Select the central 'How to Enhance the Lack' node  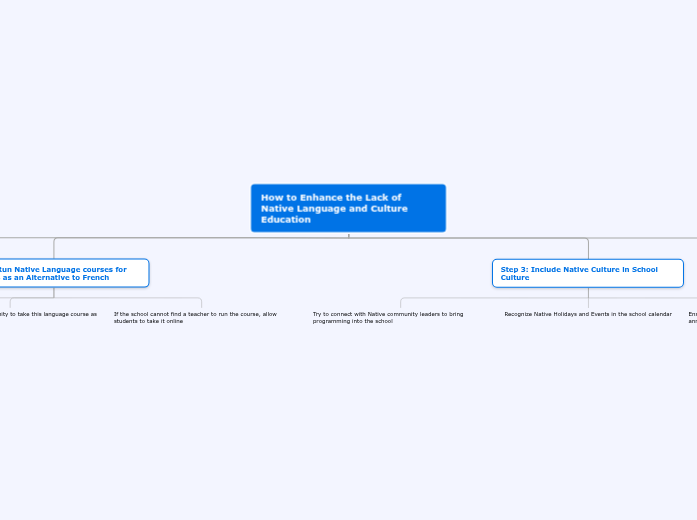tap(348, 208)
